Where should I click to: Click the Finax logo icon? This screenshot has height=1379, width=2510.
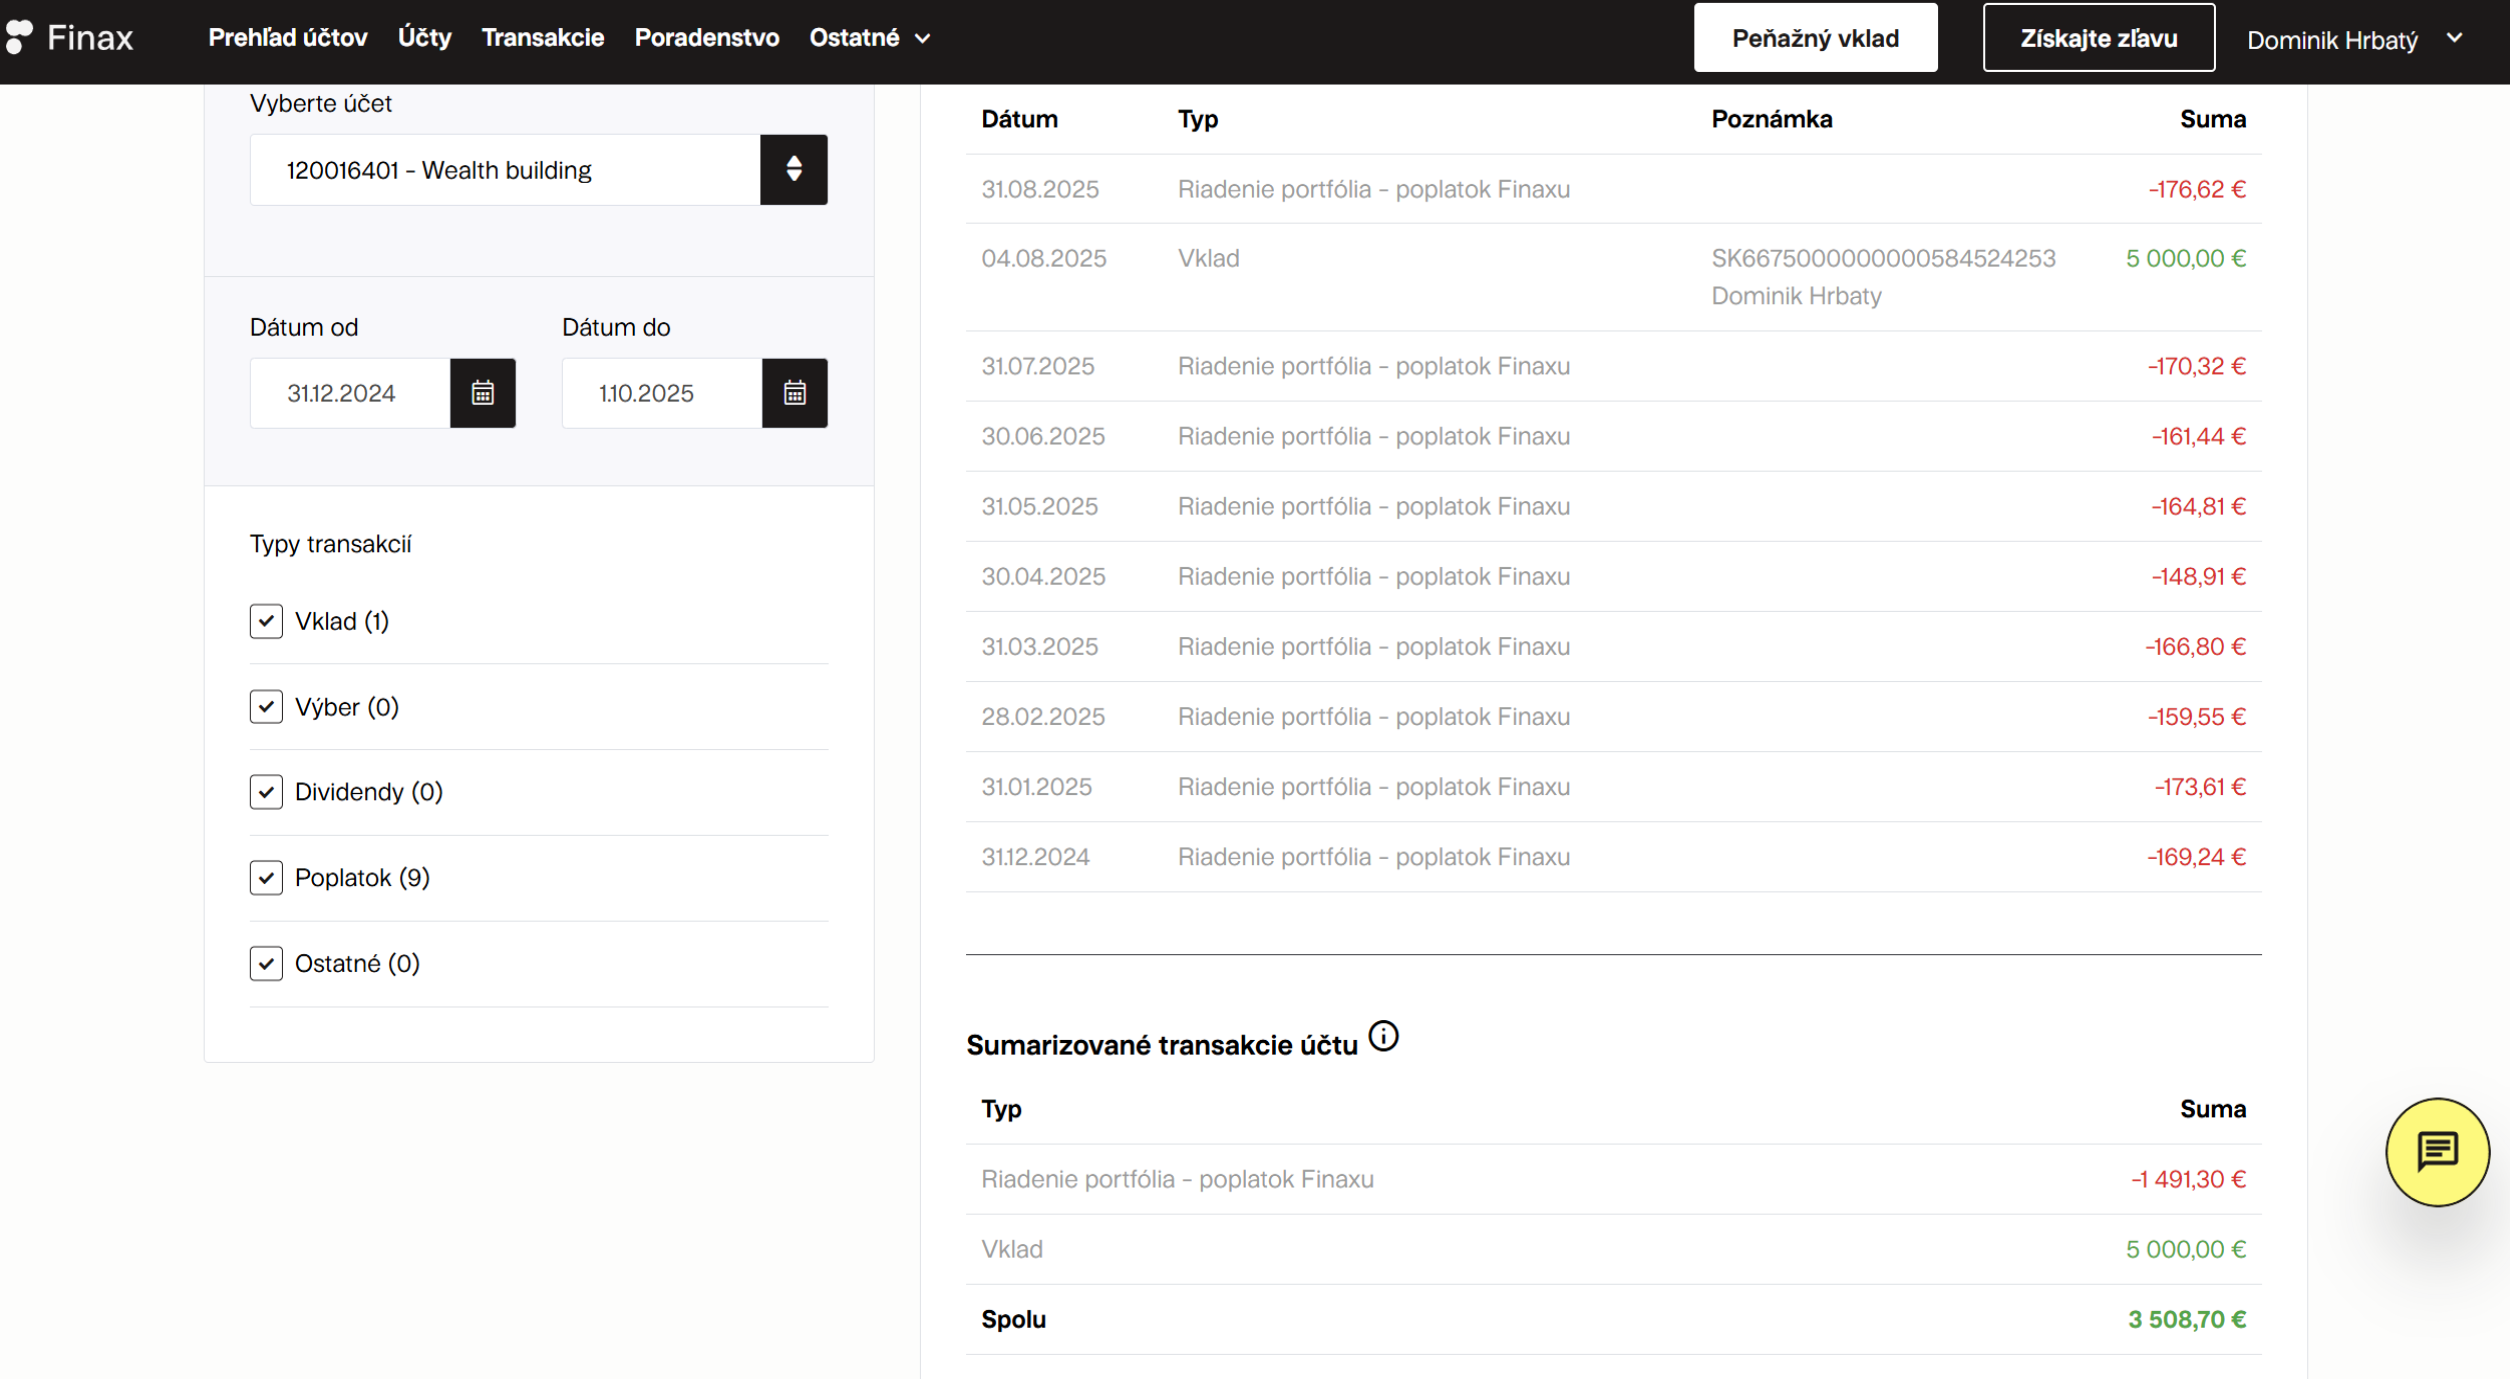pyautogui.click(x=19, y=37)
